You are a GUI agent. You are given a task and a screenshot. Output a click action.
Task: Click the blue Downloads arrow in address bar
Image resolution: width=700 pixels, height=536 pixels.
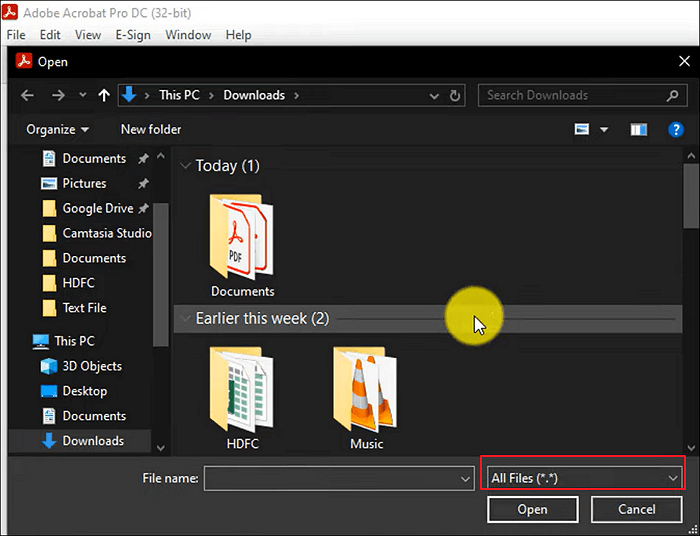129,95
